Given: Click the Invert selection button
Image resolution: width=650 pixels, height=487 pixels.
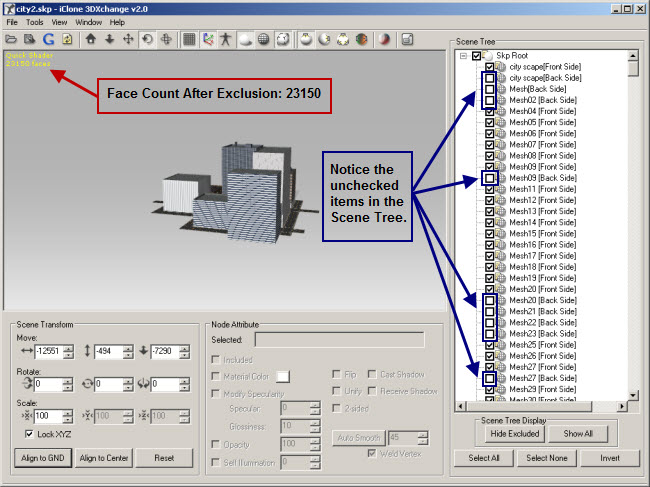Looking at the screenshot, I should click(x=610, y=458).
